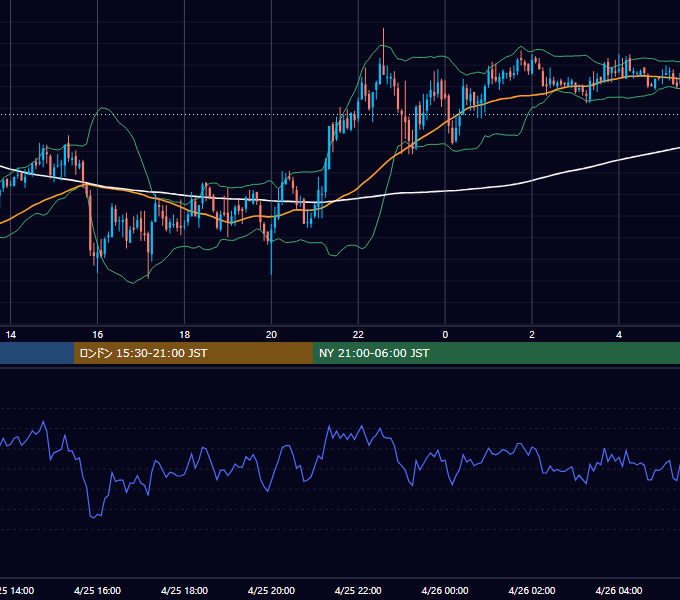Image resolution: width=680 pixels, height=600 pixels.
Task: Click the 4/25 18:00 label on the indicator axis
Action: point(184,590)
